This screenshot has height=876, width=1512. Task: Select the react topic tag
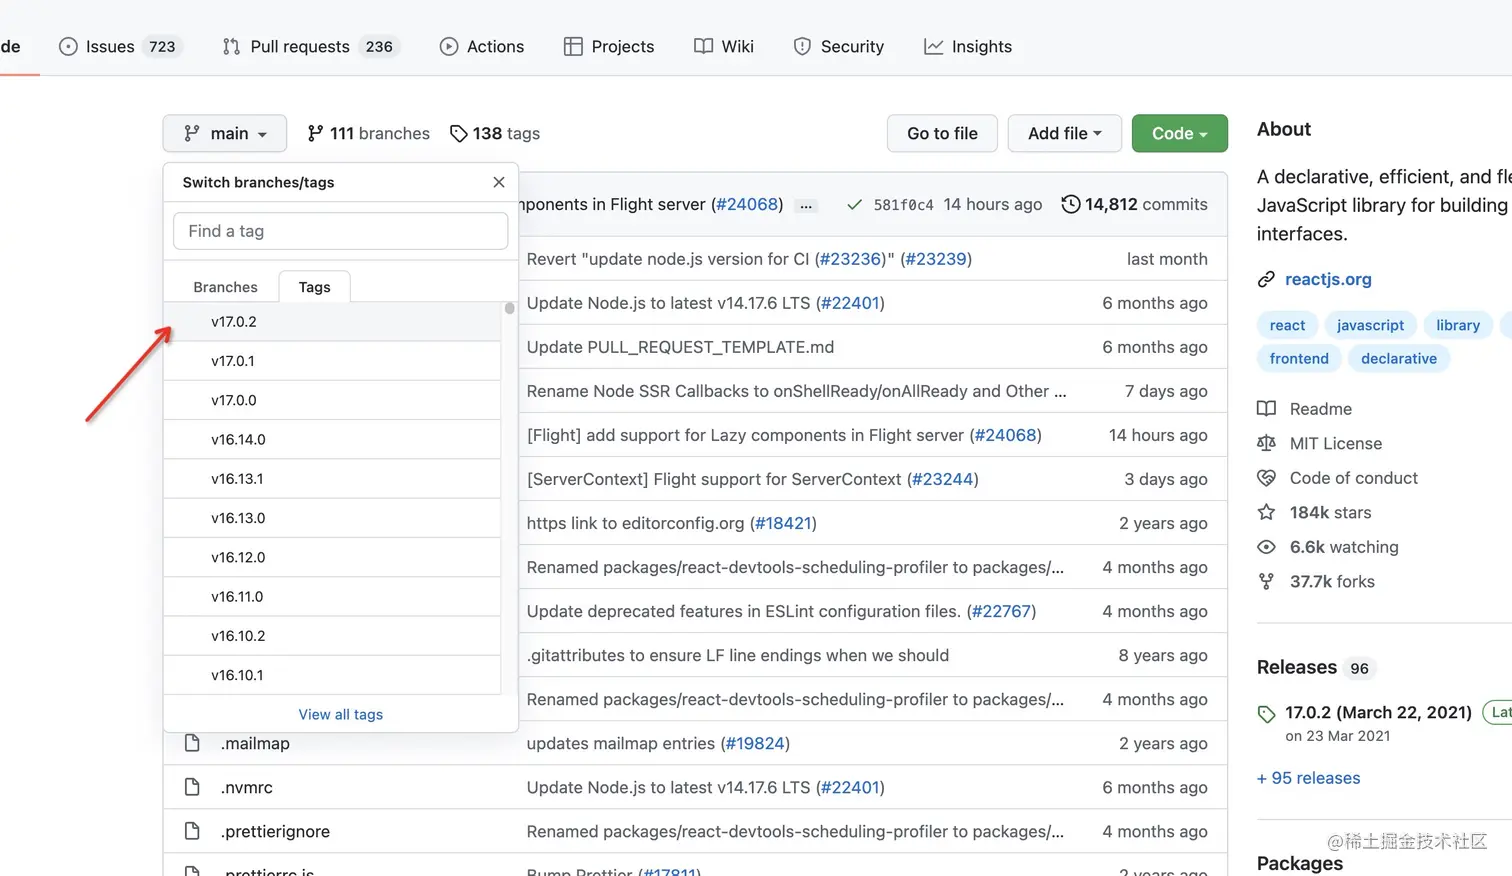[1287, 325]
